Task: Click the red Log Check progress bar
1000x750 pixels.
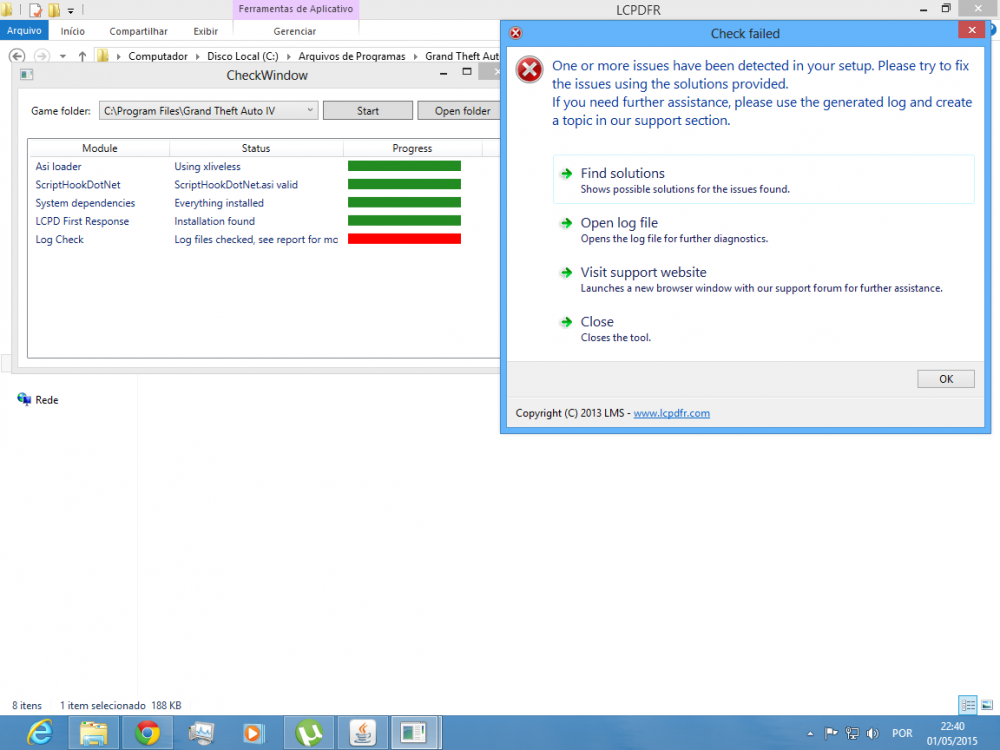Action: click(x=404, y=239)
